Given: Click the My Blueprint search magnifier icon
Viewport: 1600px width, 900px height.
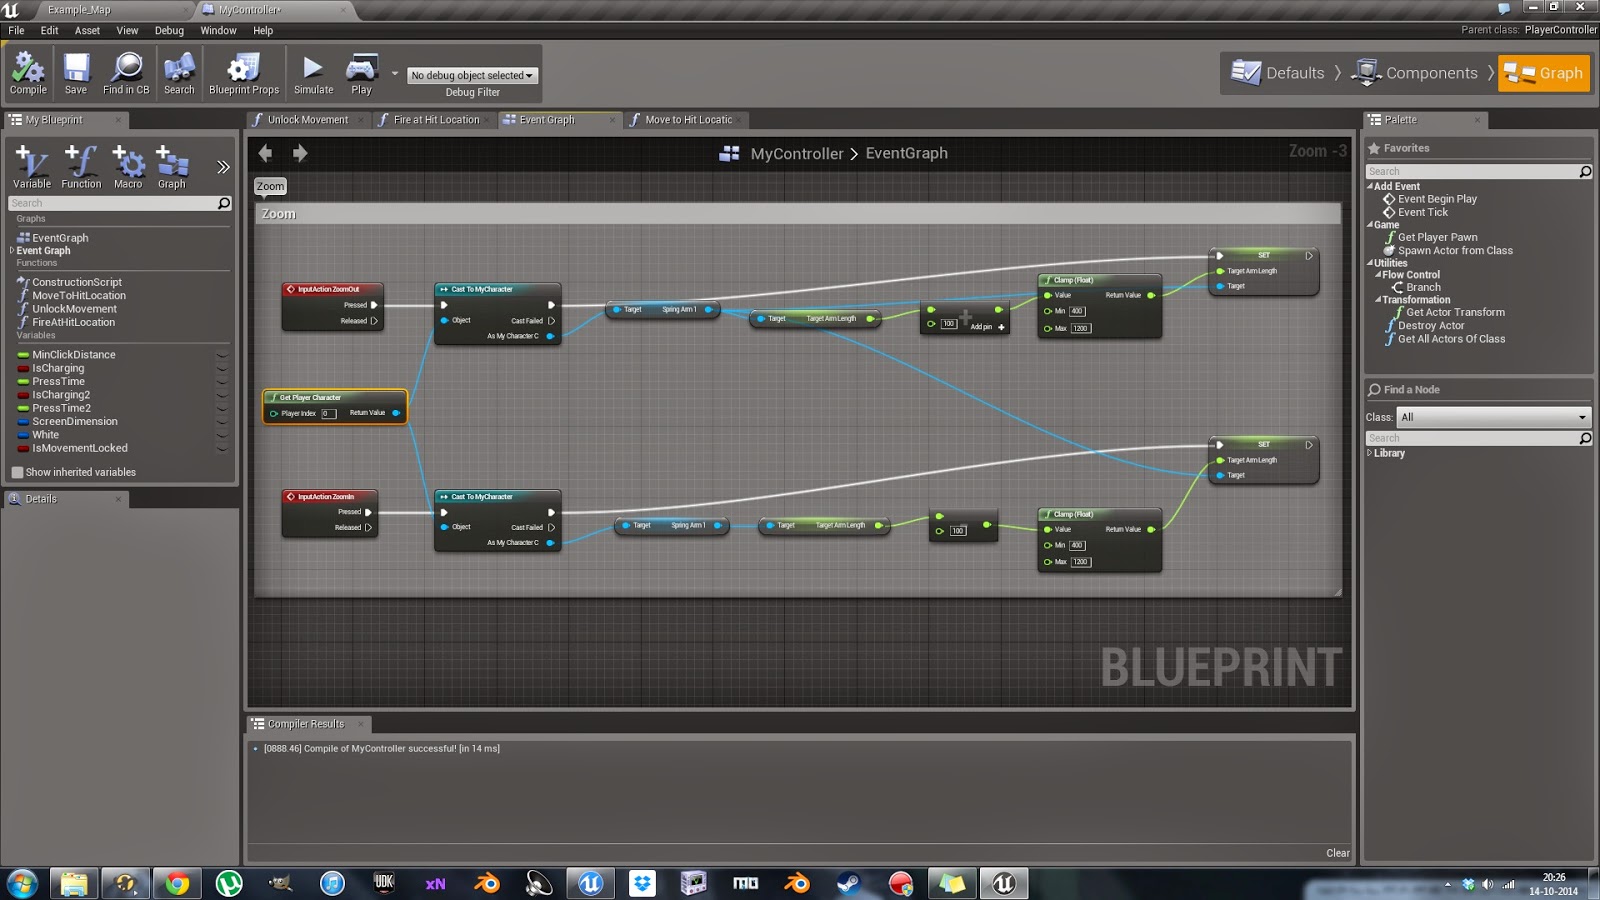Looking at the screenshot, I should click(x=224, y=203).
